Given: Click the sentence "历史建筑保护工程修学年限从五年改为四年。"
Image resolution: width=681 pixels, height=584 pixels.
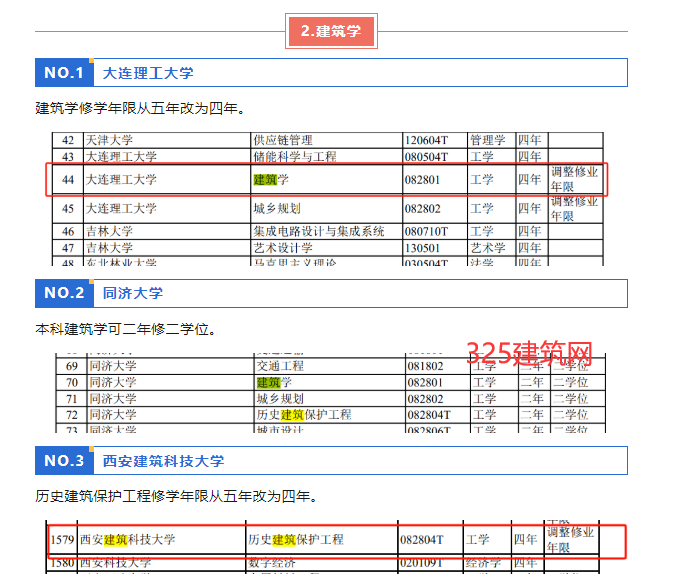Looking at the screenshot, I should click(x=177, y=496).
